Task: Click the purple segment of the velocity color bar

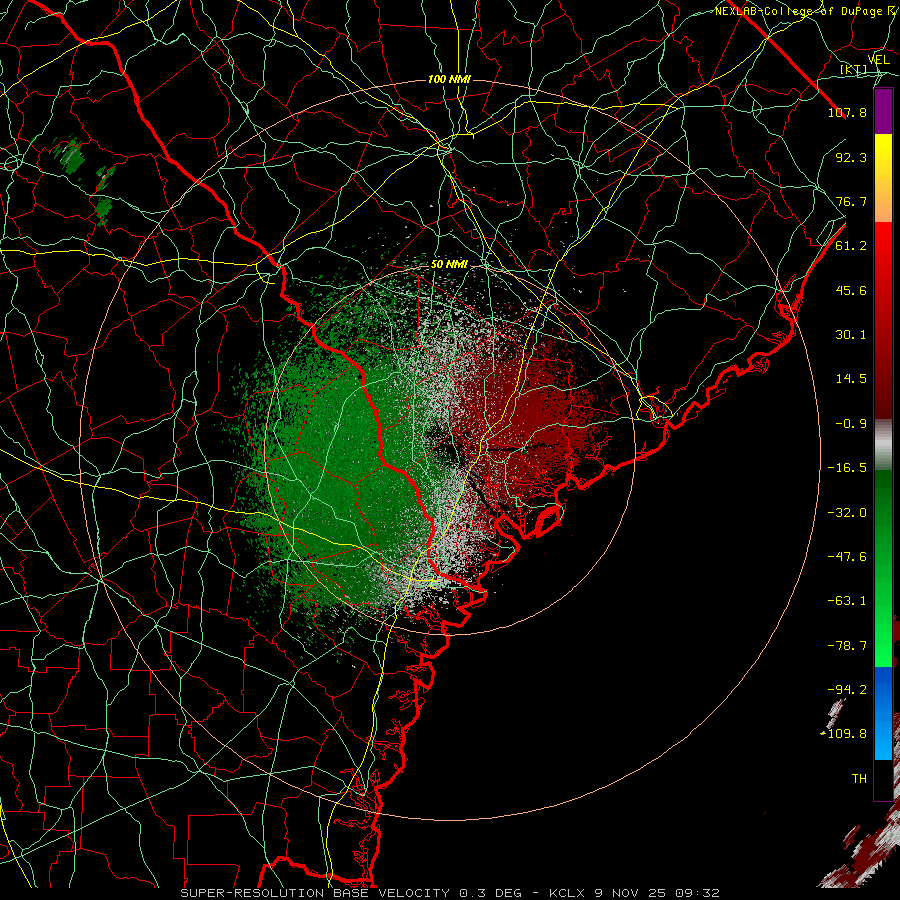Action: pos(883,111)
